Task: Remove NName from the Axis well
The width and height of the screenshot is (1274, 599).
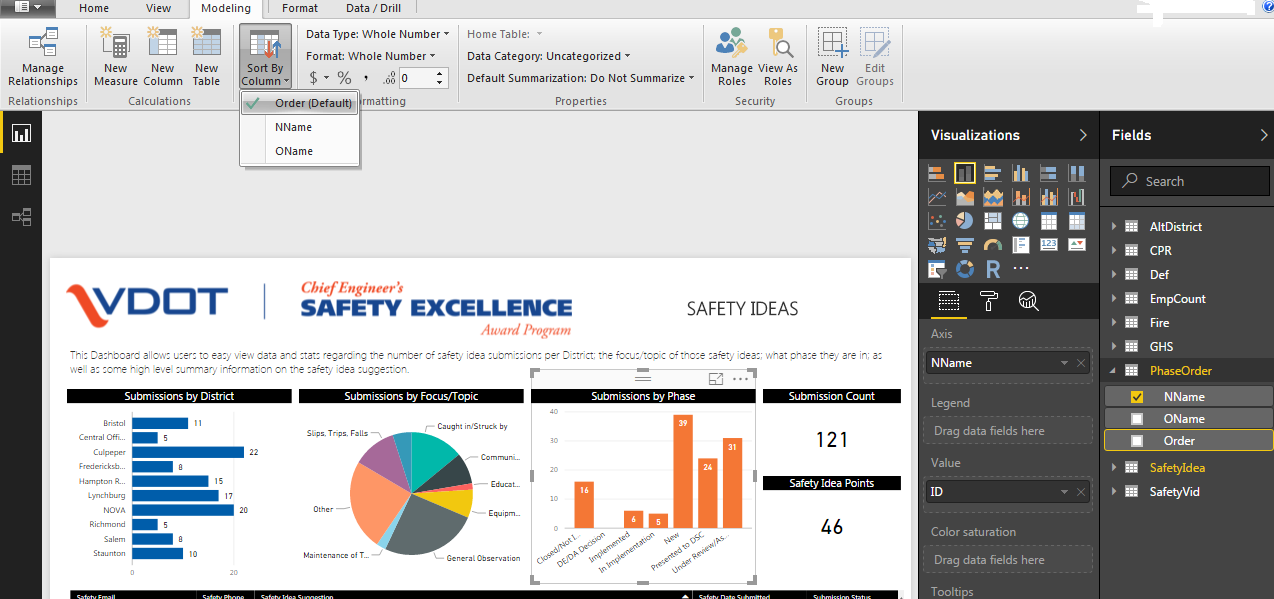Action: (x=1082, y=363)
